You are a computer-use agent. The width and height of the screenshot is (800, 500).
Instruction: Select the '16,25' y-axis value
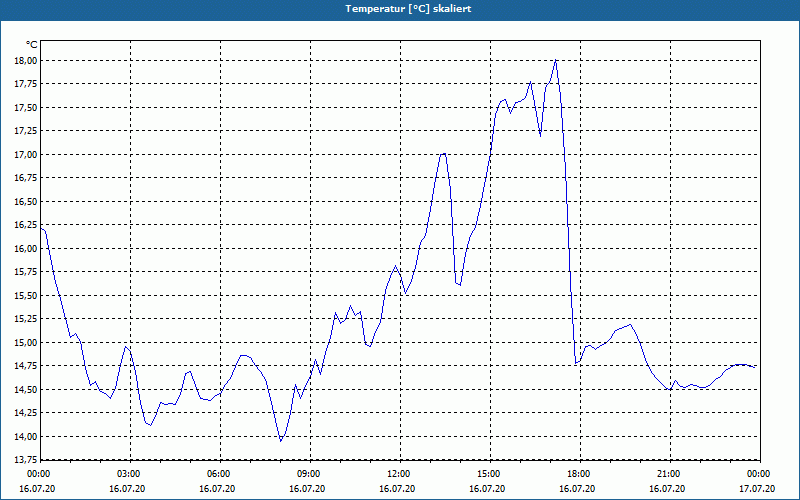click(x=26, y=225)
